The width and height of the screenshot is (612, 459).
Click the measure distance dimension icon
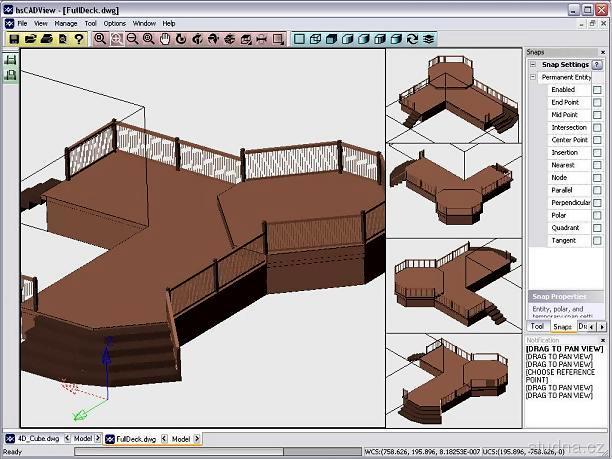262,39
